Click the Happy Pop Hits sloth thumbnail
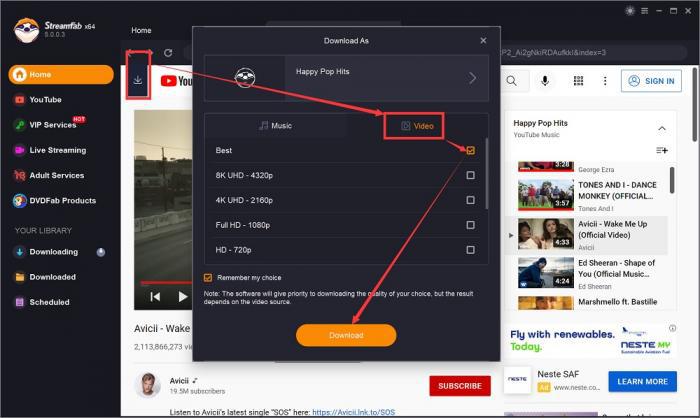Viewport: 700px width, 418px height. coord(245,78)
